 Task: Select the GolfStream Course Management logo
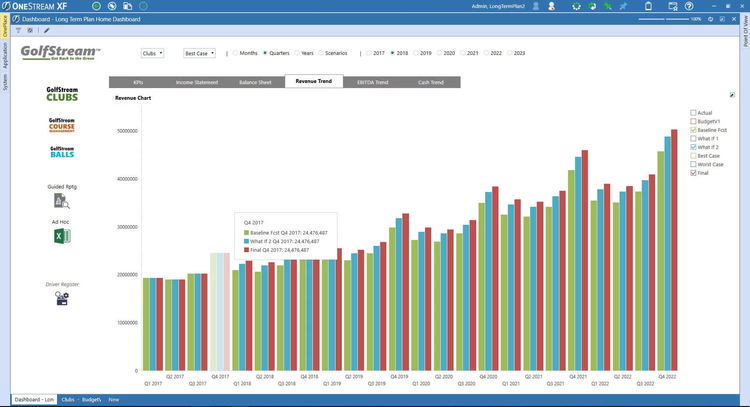coord(62,125)
